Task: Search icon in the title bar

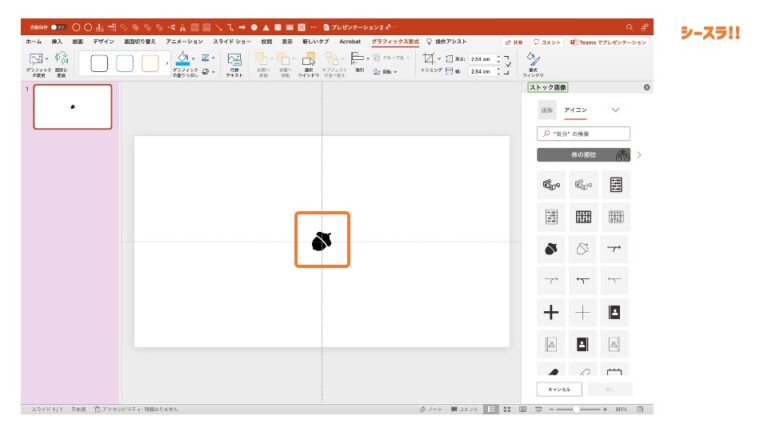Action: click(x=629, y=27)
